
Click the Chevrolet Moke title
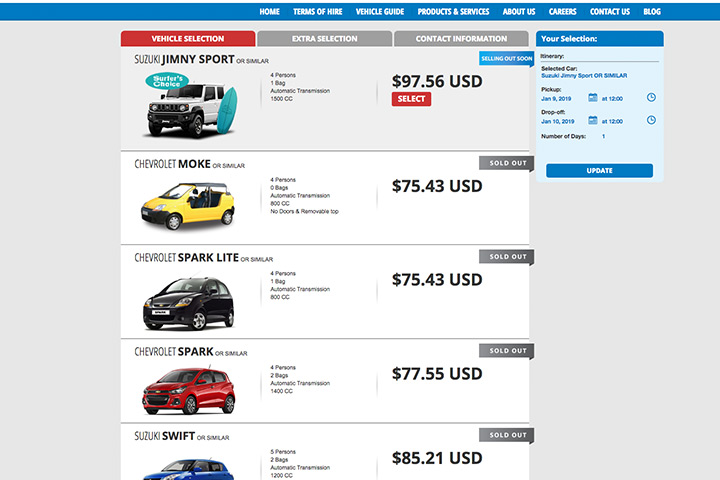click(189, 164)
